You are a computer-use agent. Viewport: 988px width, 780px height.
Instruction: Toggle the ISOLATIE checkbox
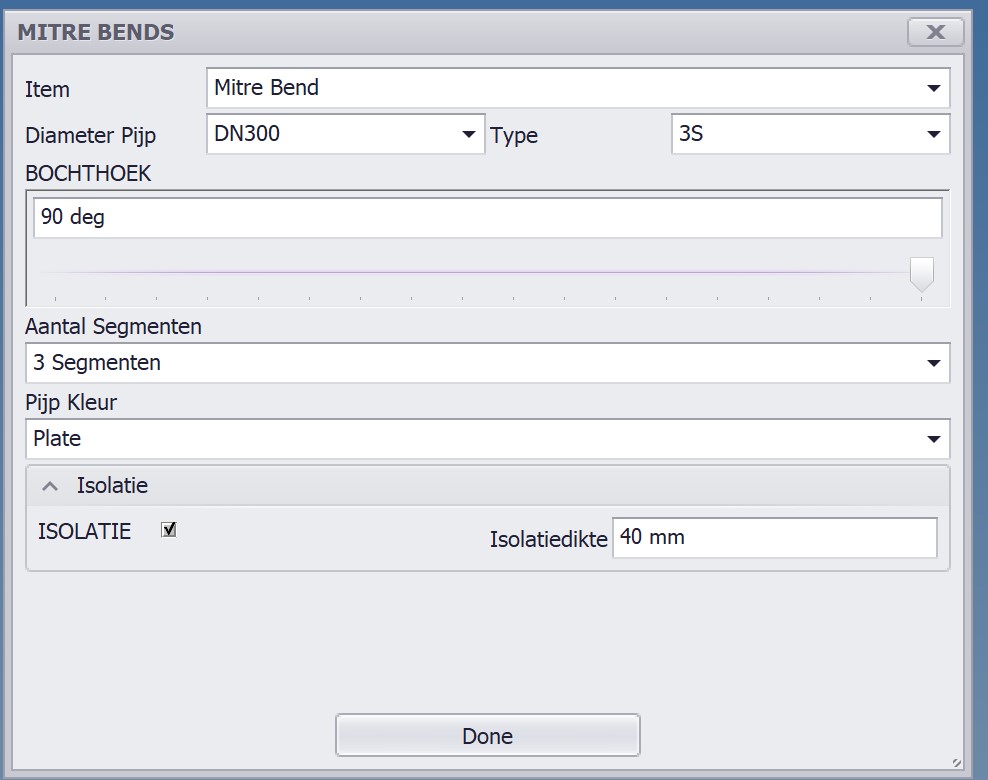click(x=169, y=530)
